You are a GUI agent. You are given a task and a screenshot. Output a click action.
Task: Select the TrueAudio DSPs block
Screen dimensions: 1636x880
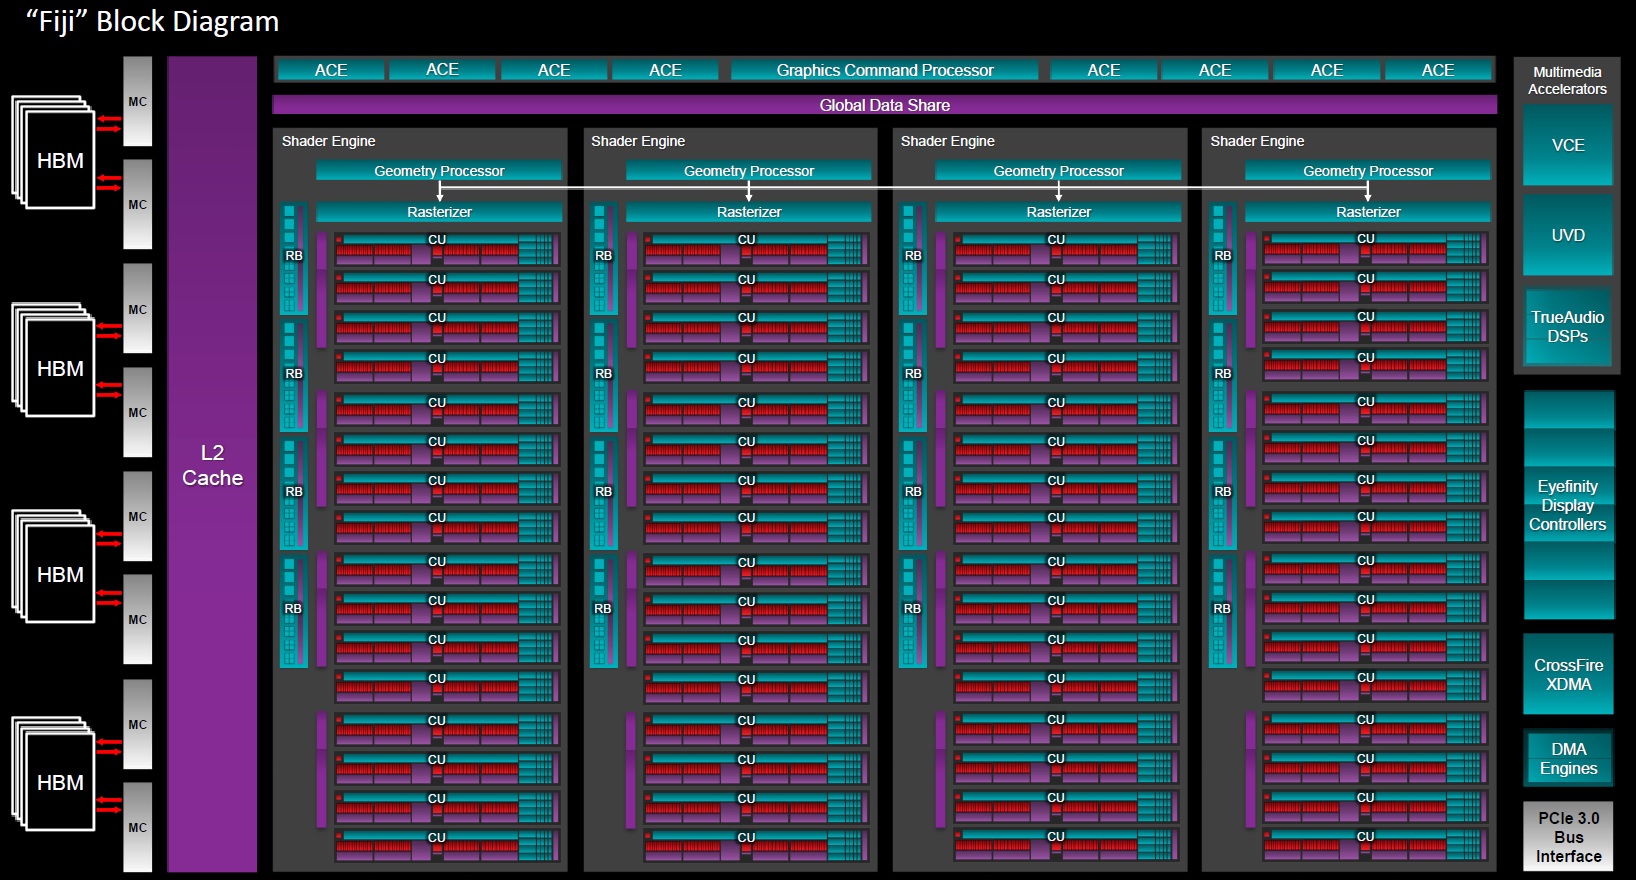coord(1567,327)
